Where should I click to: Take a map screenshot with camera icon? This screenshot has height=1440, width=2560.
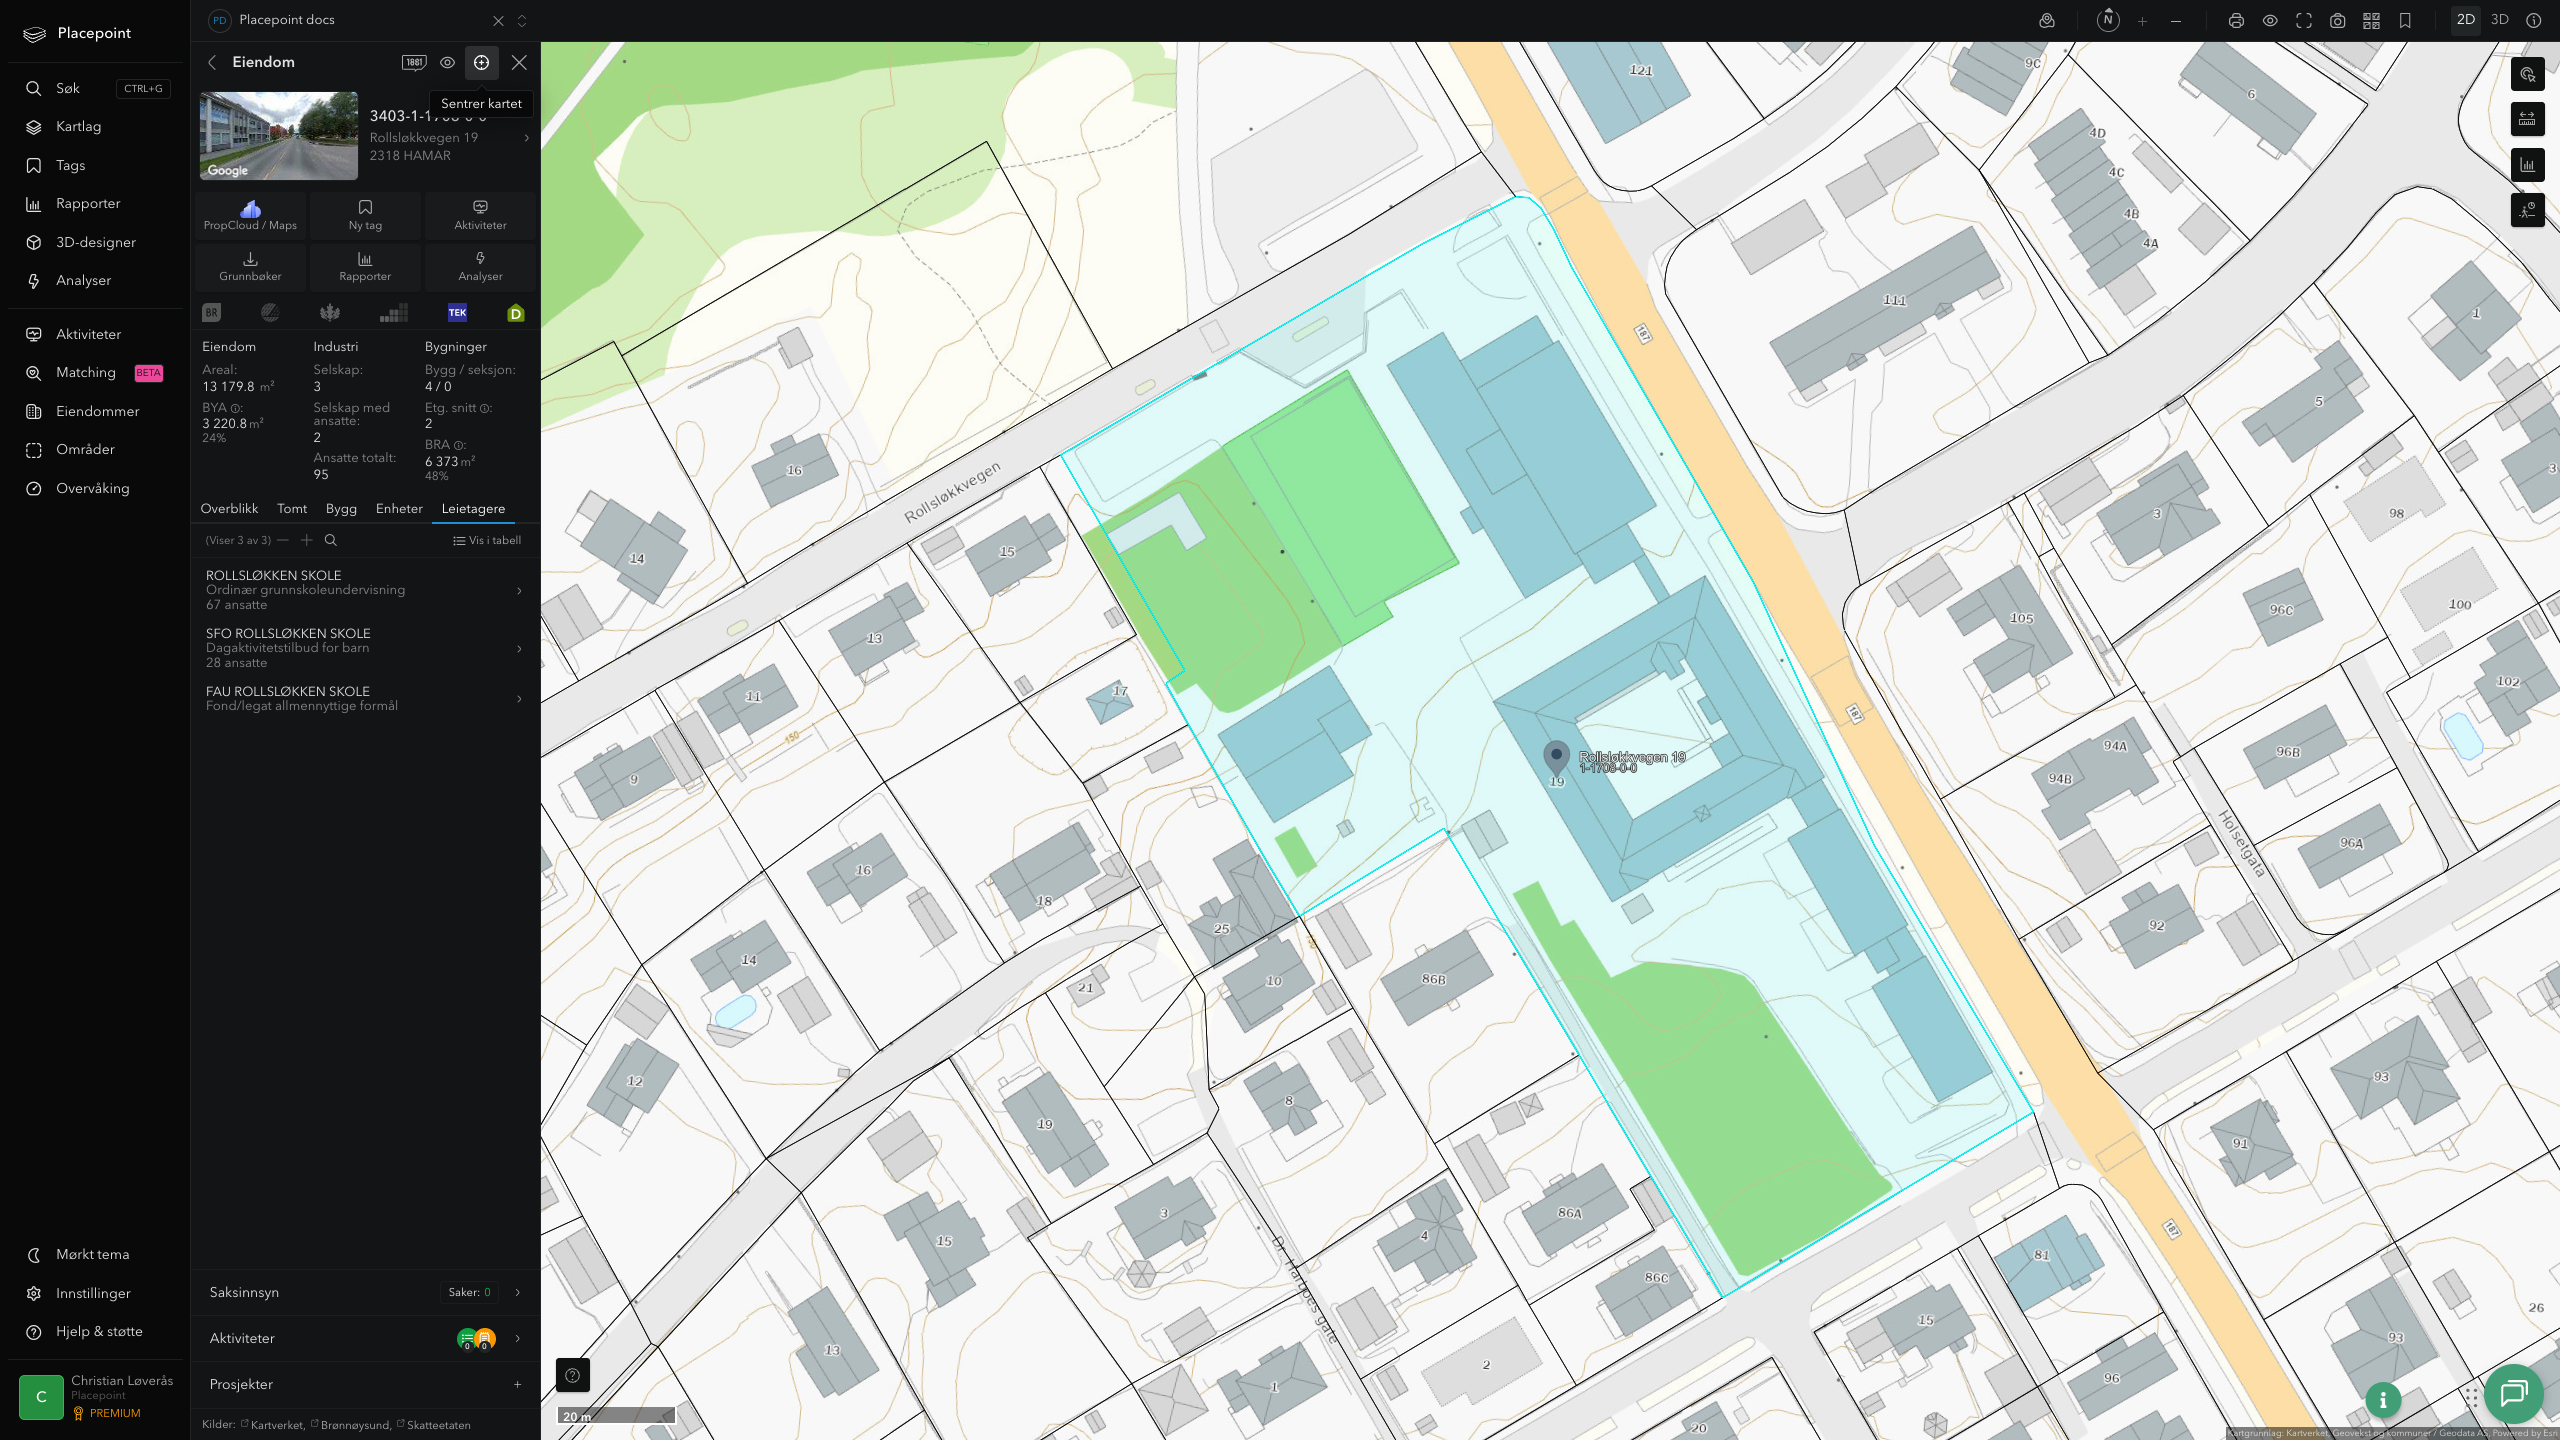tap(2338, 20)
